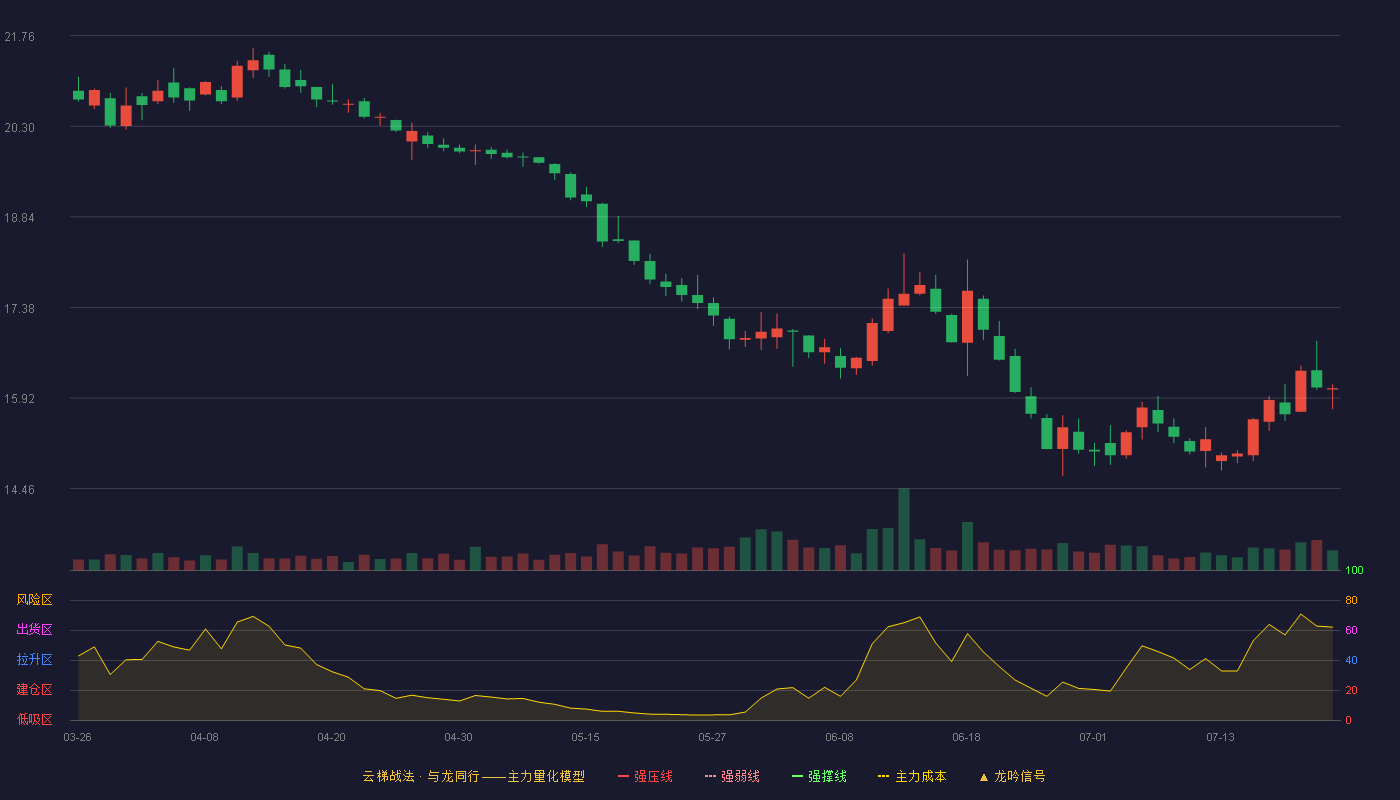Toggle the 强撑线 legend series
1400x800 pixels.
tap(819, 776)
